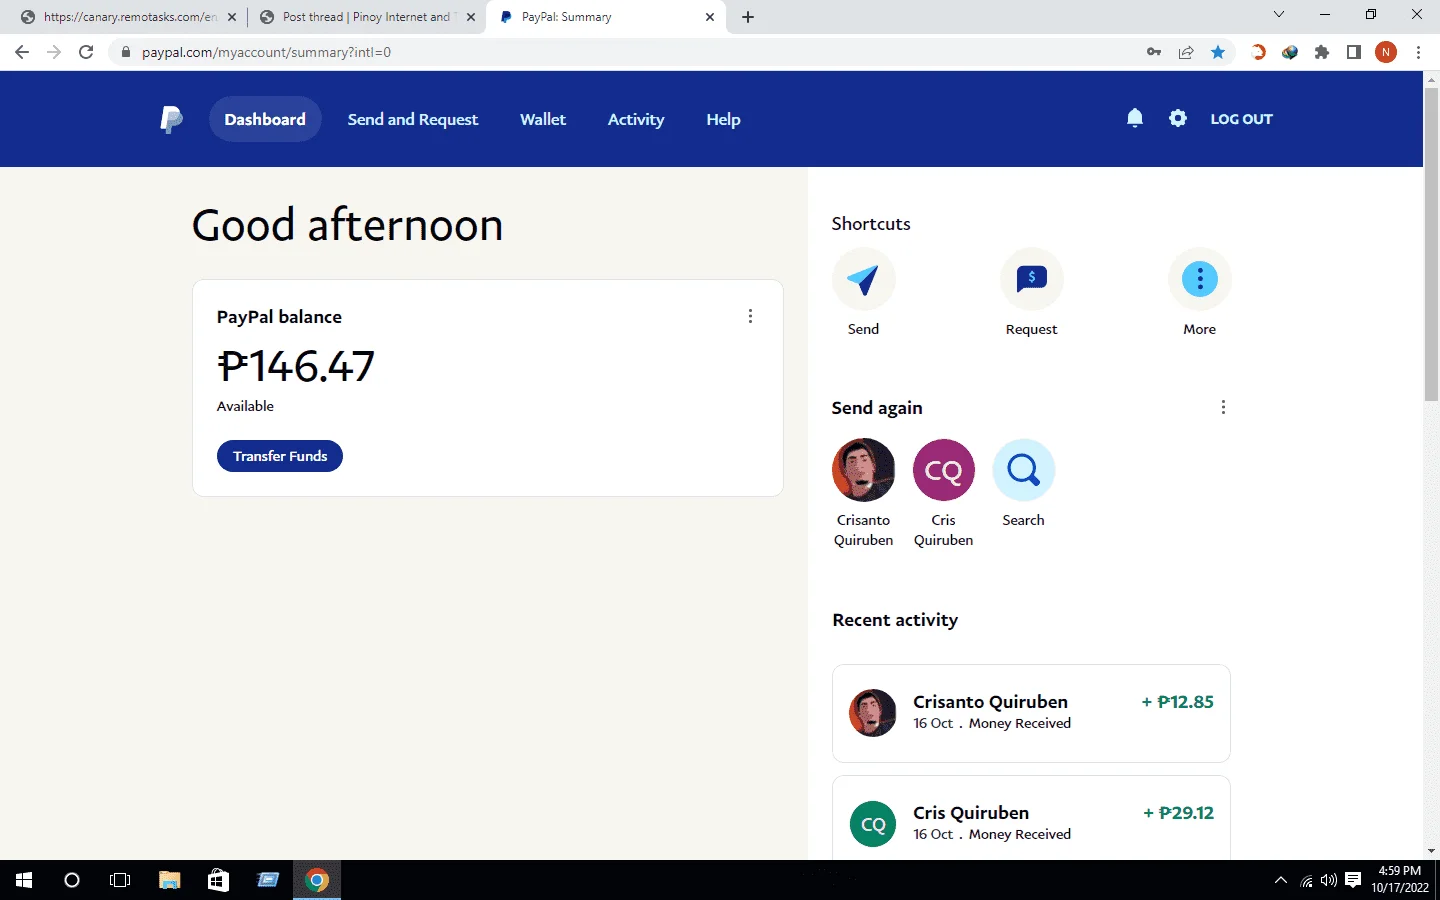The width and height of the screenshot is (1440, 900).
Task: Open the settings gear icon
Action: click(1178, 118)
